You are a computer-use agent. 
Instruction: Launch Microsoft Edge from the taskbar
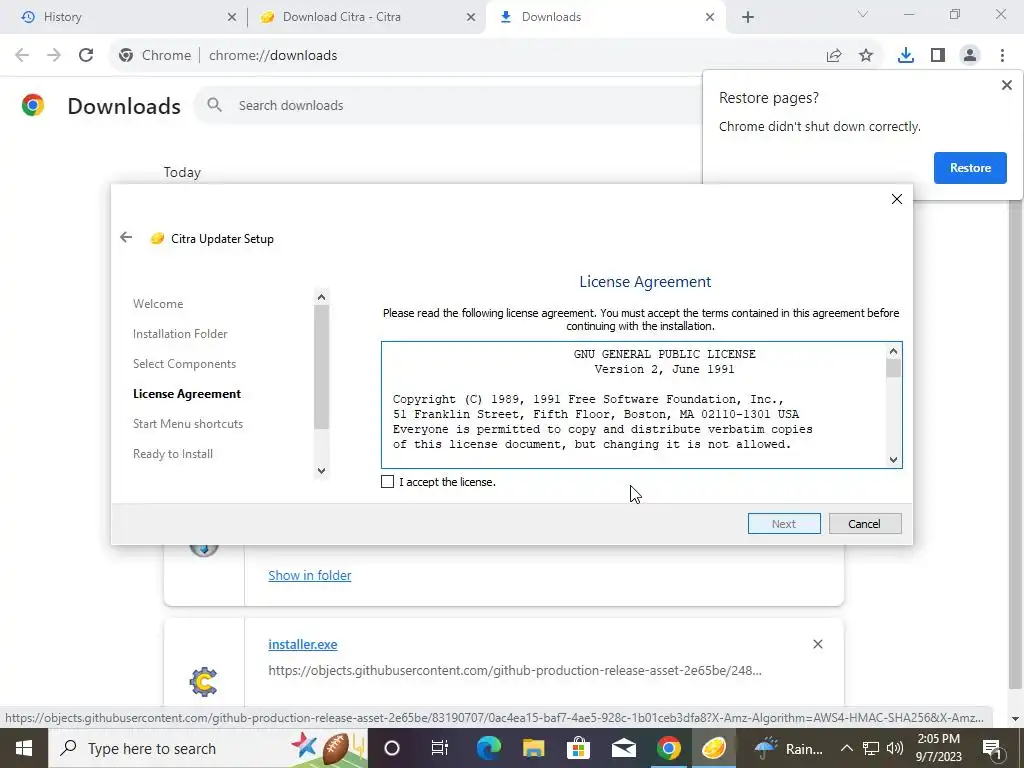pos(488,748)
